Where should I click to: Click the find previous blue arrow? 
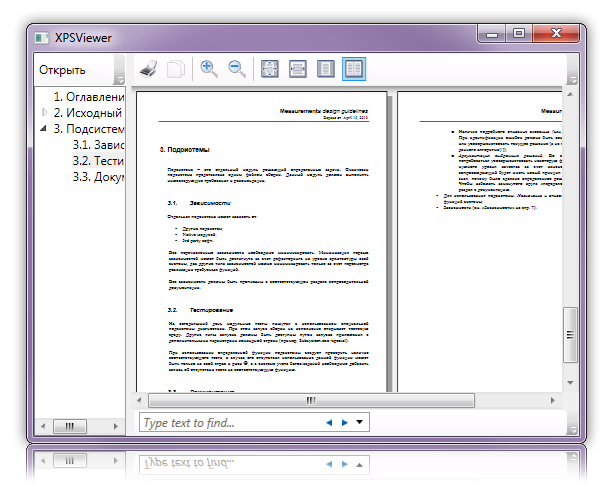330,422
